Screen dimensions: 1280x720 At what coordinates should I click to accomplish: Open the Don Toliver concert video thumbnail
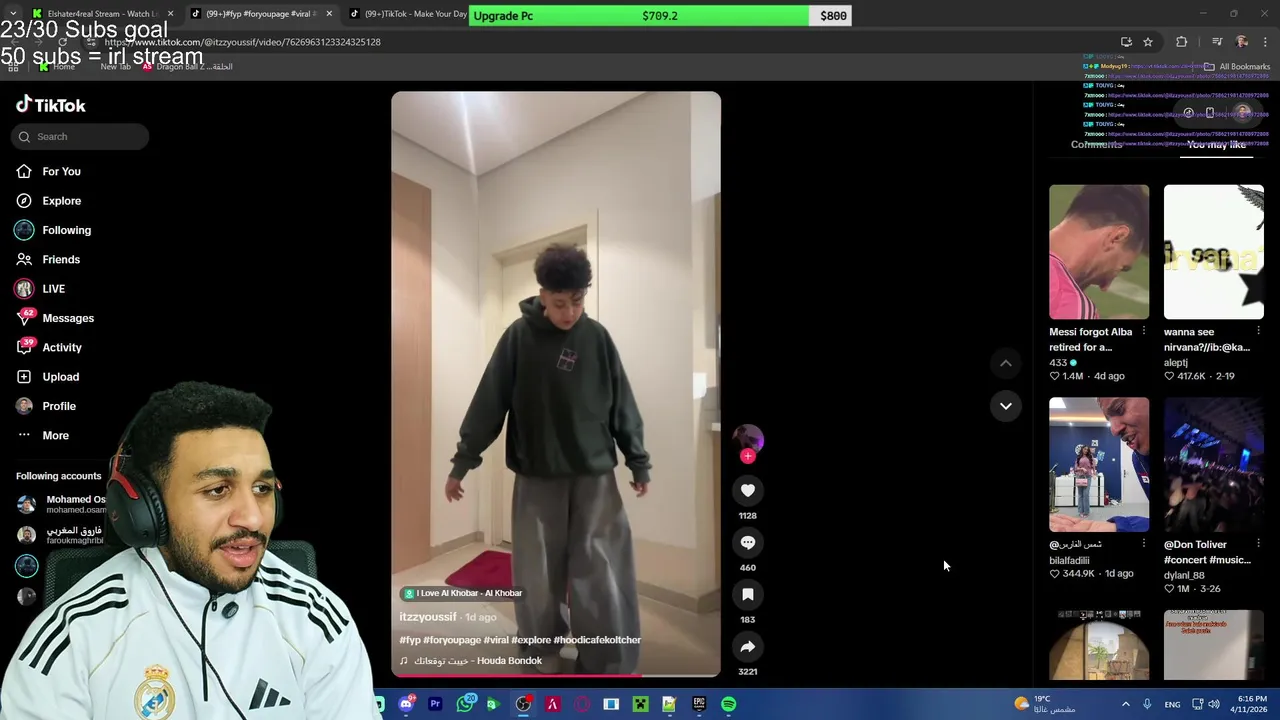pos(1214,465)
